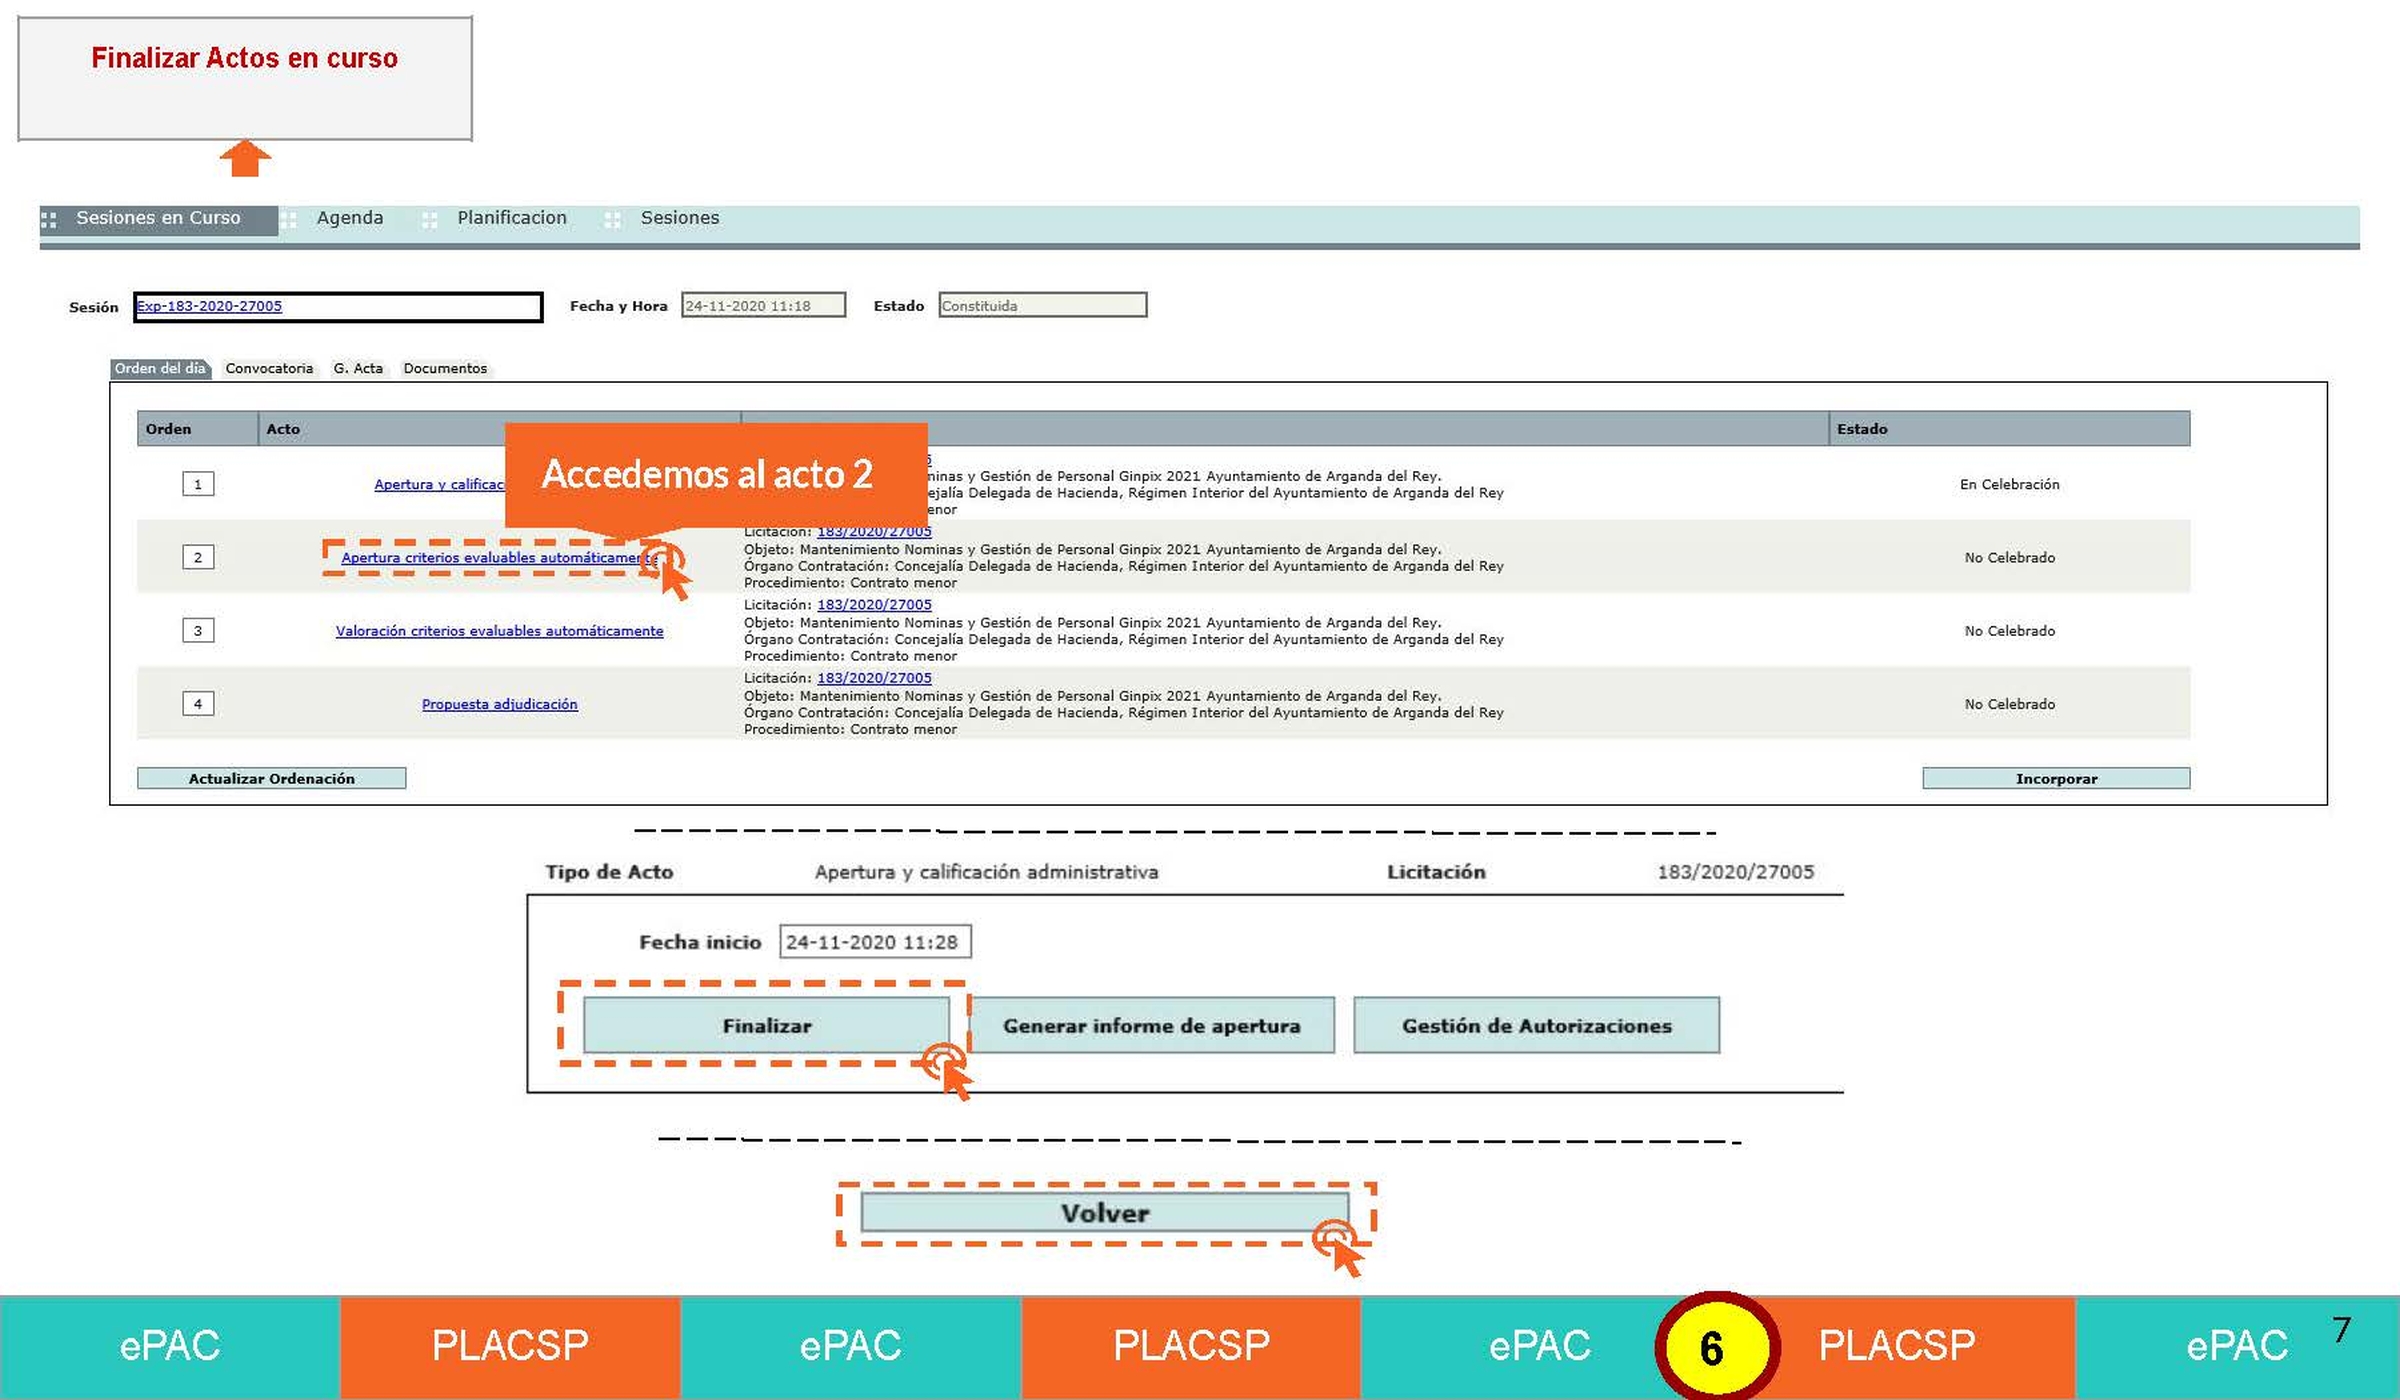Click the Incorporar button

pos(2056,778)
